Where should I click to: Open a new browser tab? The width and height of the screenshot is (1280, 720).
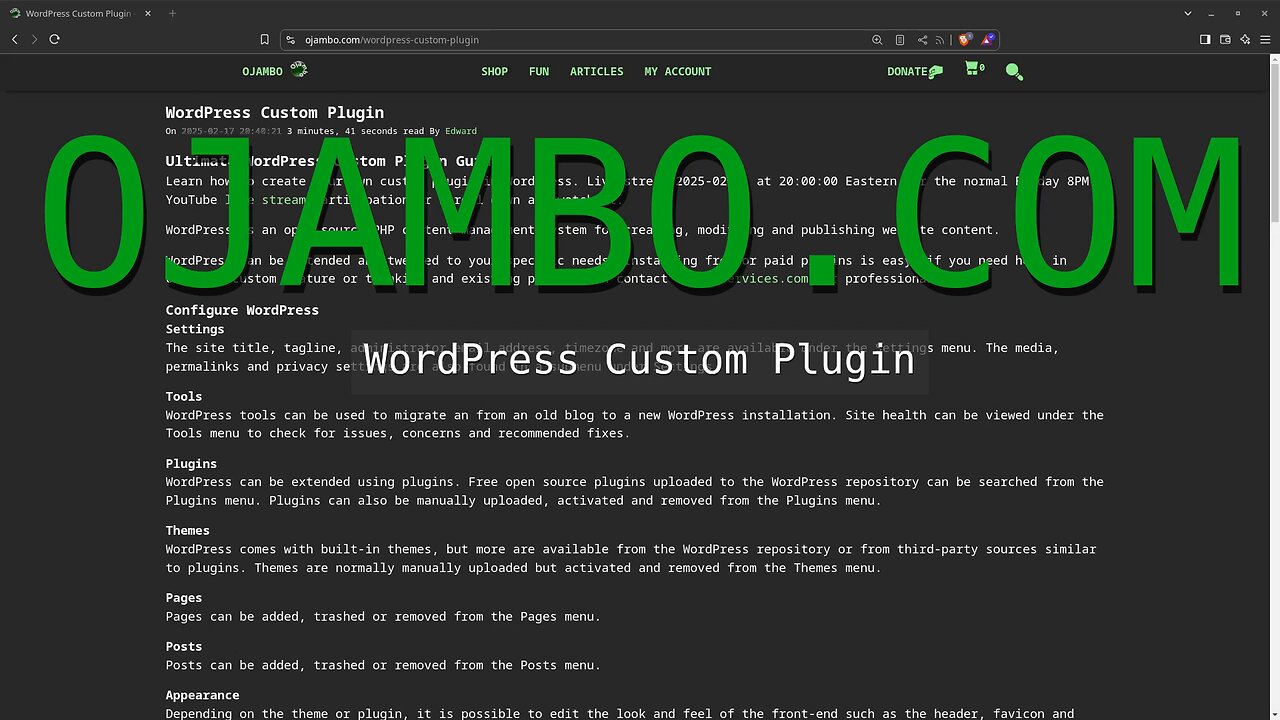pos(172,14)
